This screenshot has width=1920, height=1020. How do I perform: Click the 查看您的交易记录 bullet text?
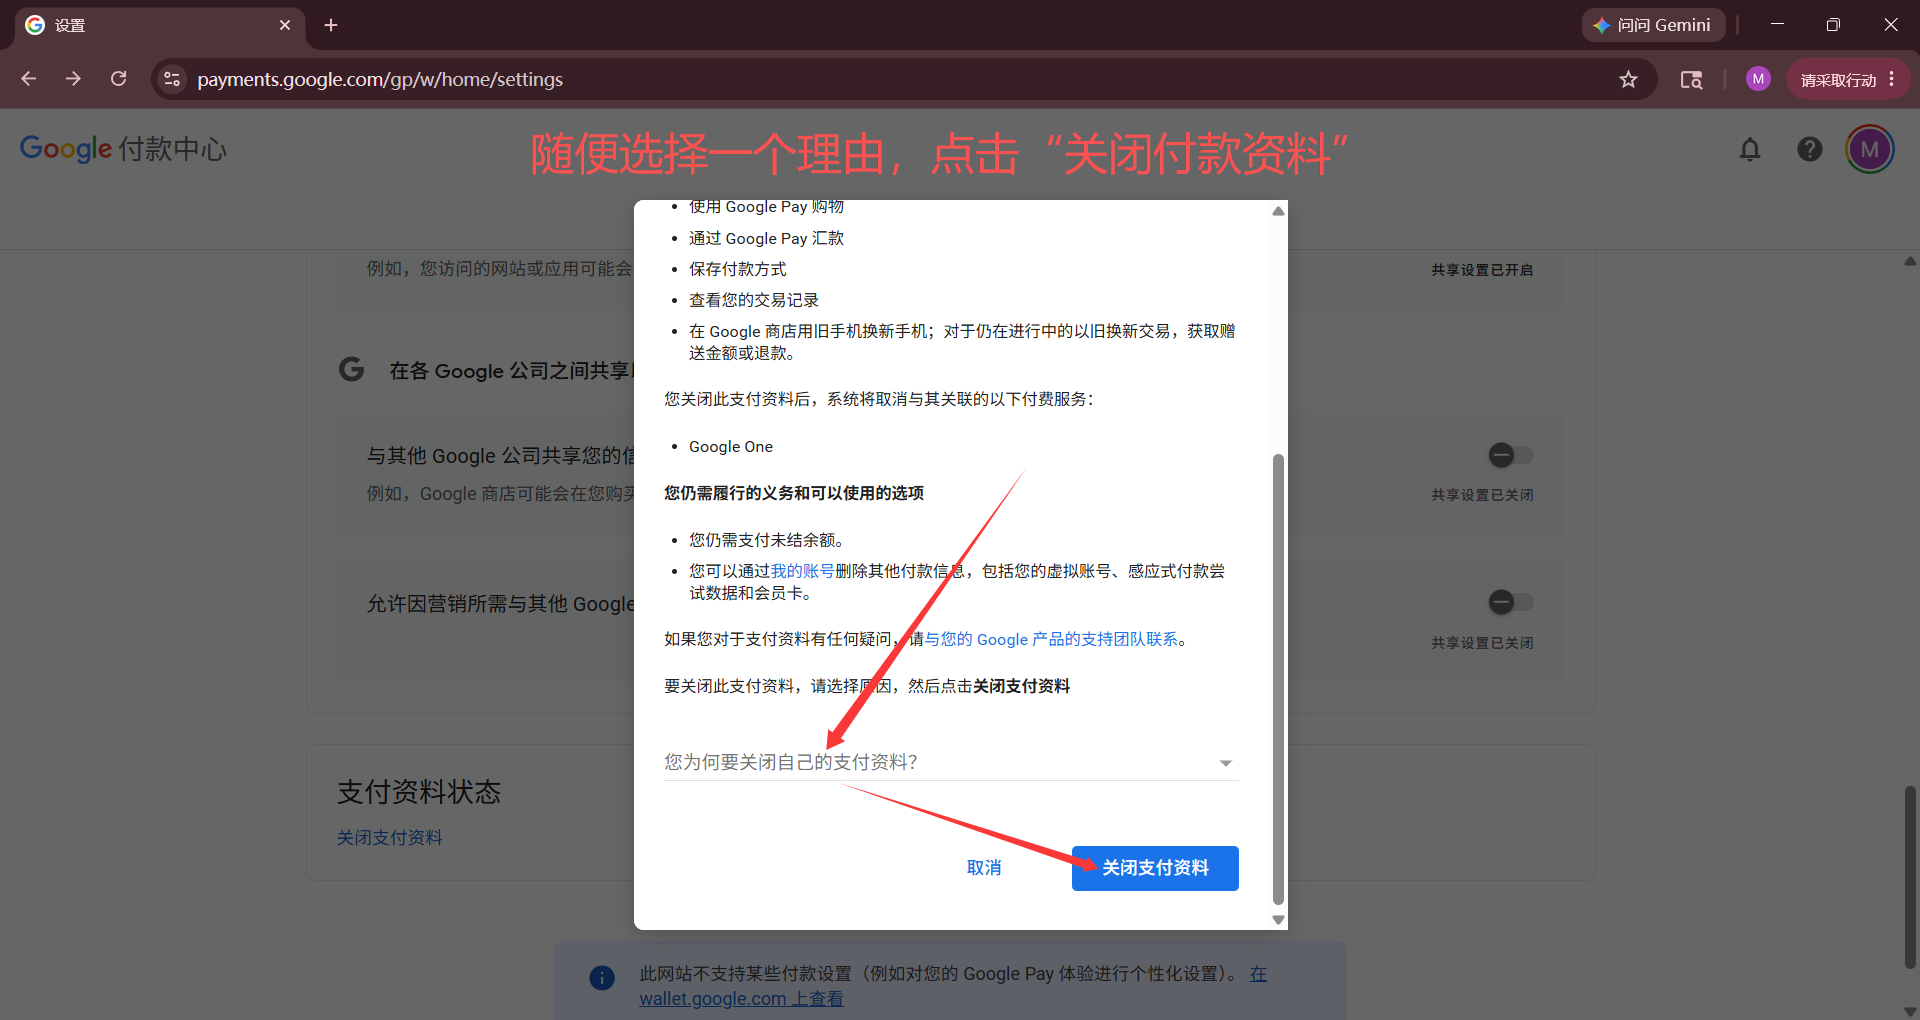click(x=754, y=300)
